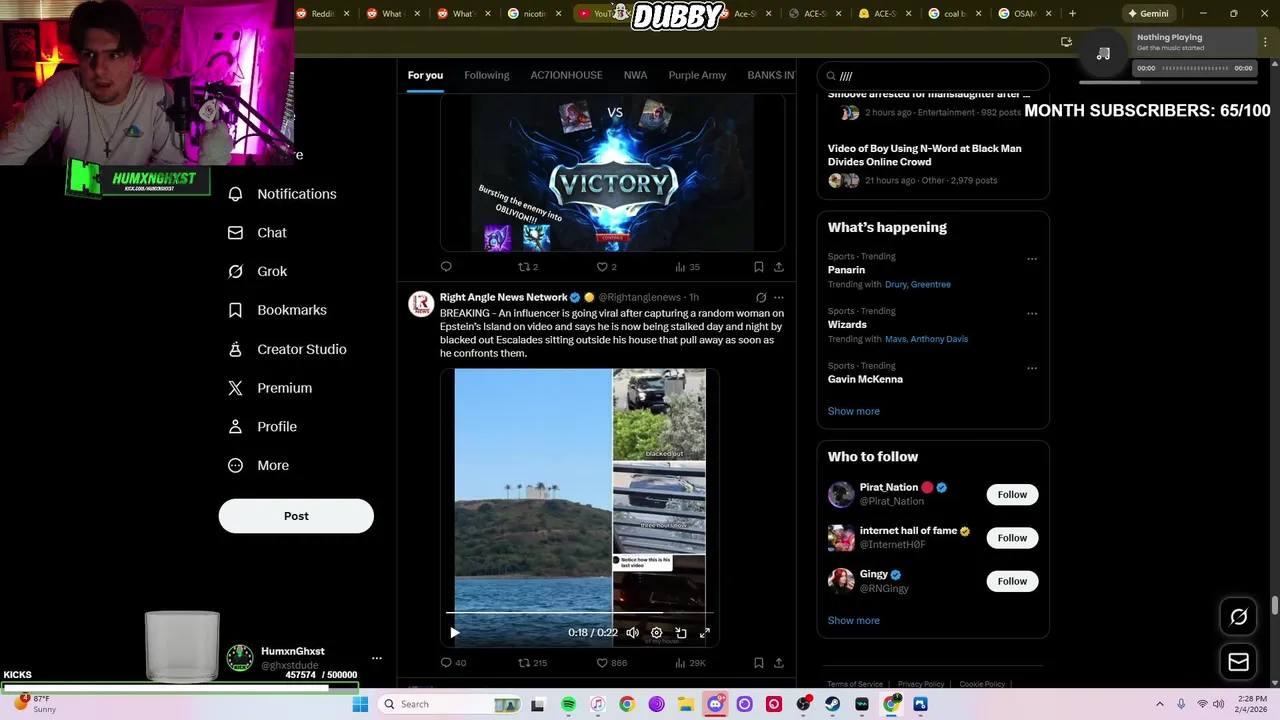Screen dimensions: 1280x720
Task: Ask Grok about the Right Angle News post
Action: point(761,297)
